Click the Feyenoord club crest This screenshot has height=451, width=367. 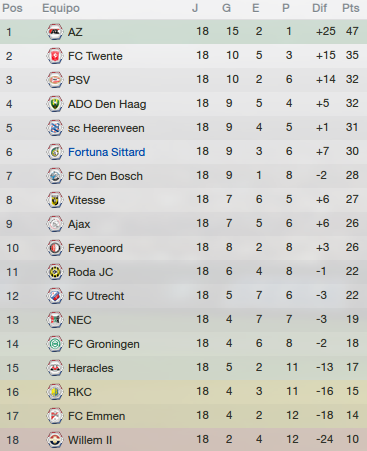click(55, 248)
